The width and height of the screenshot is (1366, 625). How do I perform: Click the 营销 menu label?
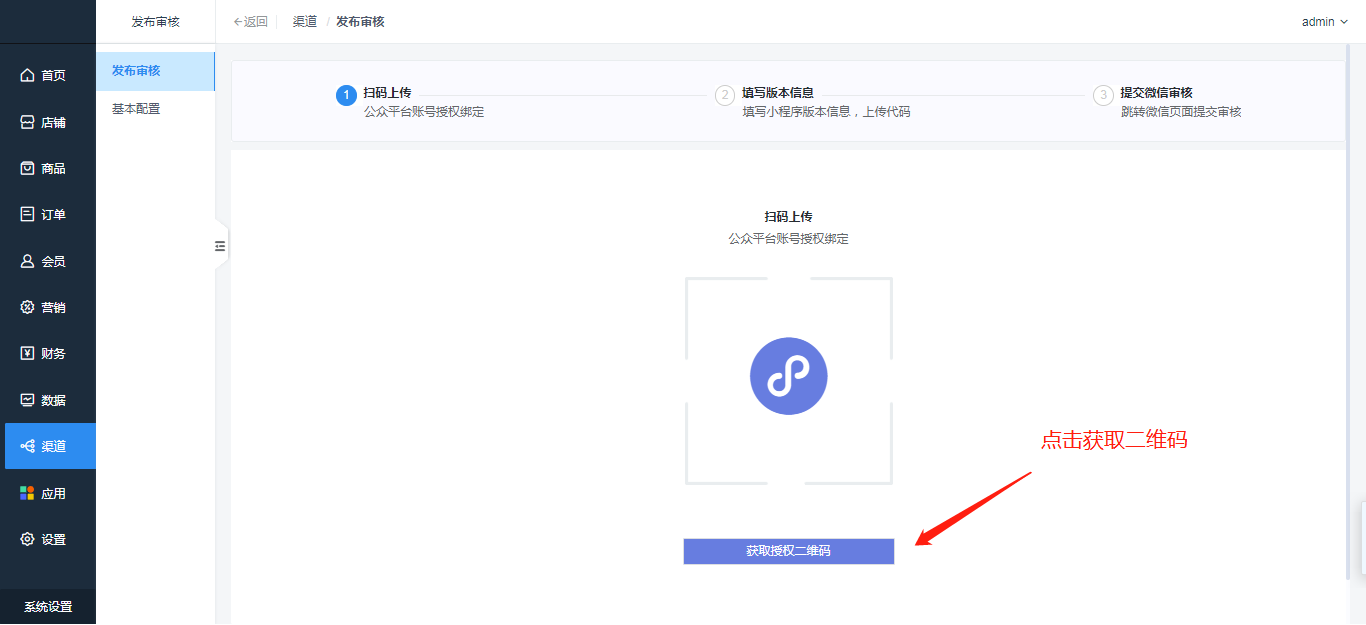point(53,307)
